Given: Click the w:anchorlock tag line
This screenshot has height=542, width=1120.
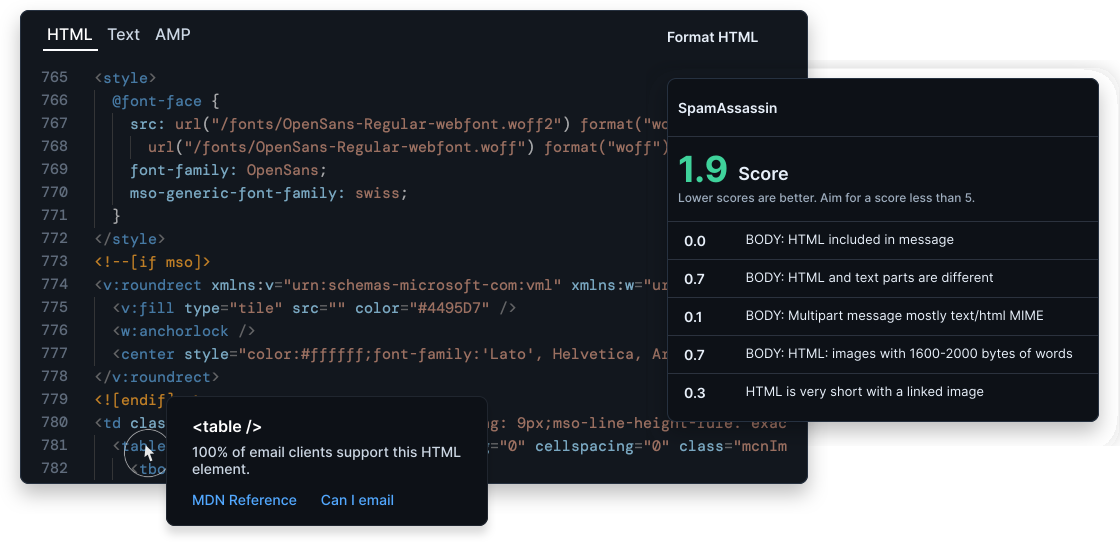Looking at the screenshot, I should coord(184,331).
